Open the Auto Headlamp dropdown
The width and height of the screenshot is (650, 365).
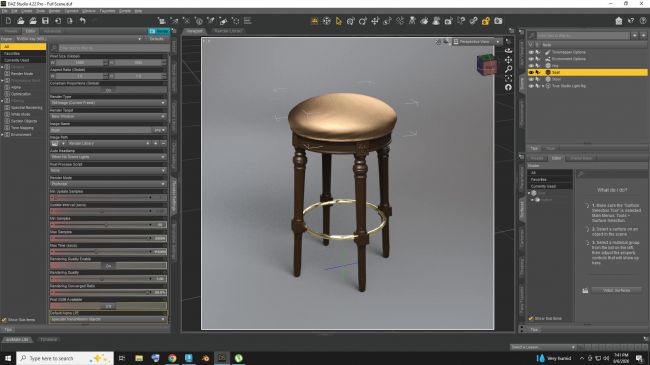(x=108, y=157)
